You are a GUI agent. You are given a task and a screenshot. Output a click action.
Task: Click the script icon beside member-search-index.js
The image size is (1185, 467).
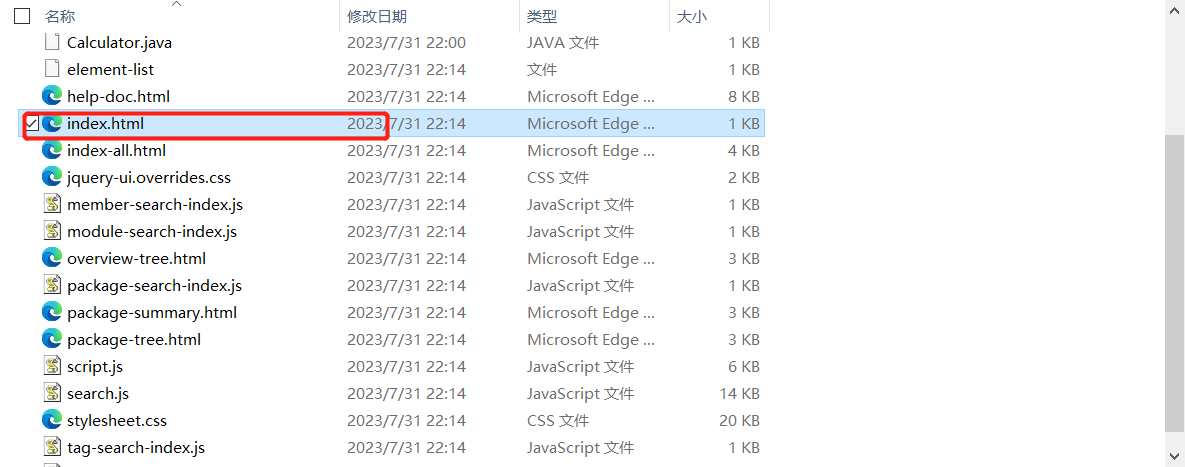tap(51, 204)
